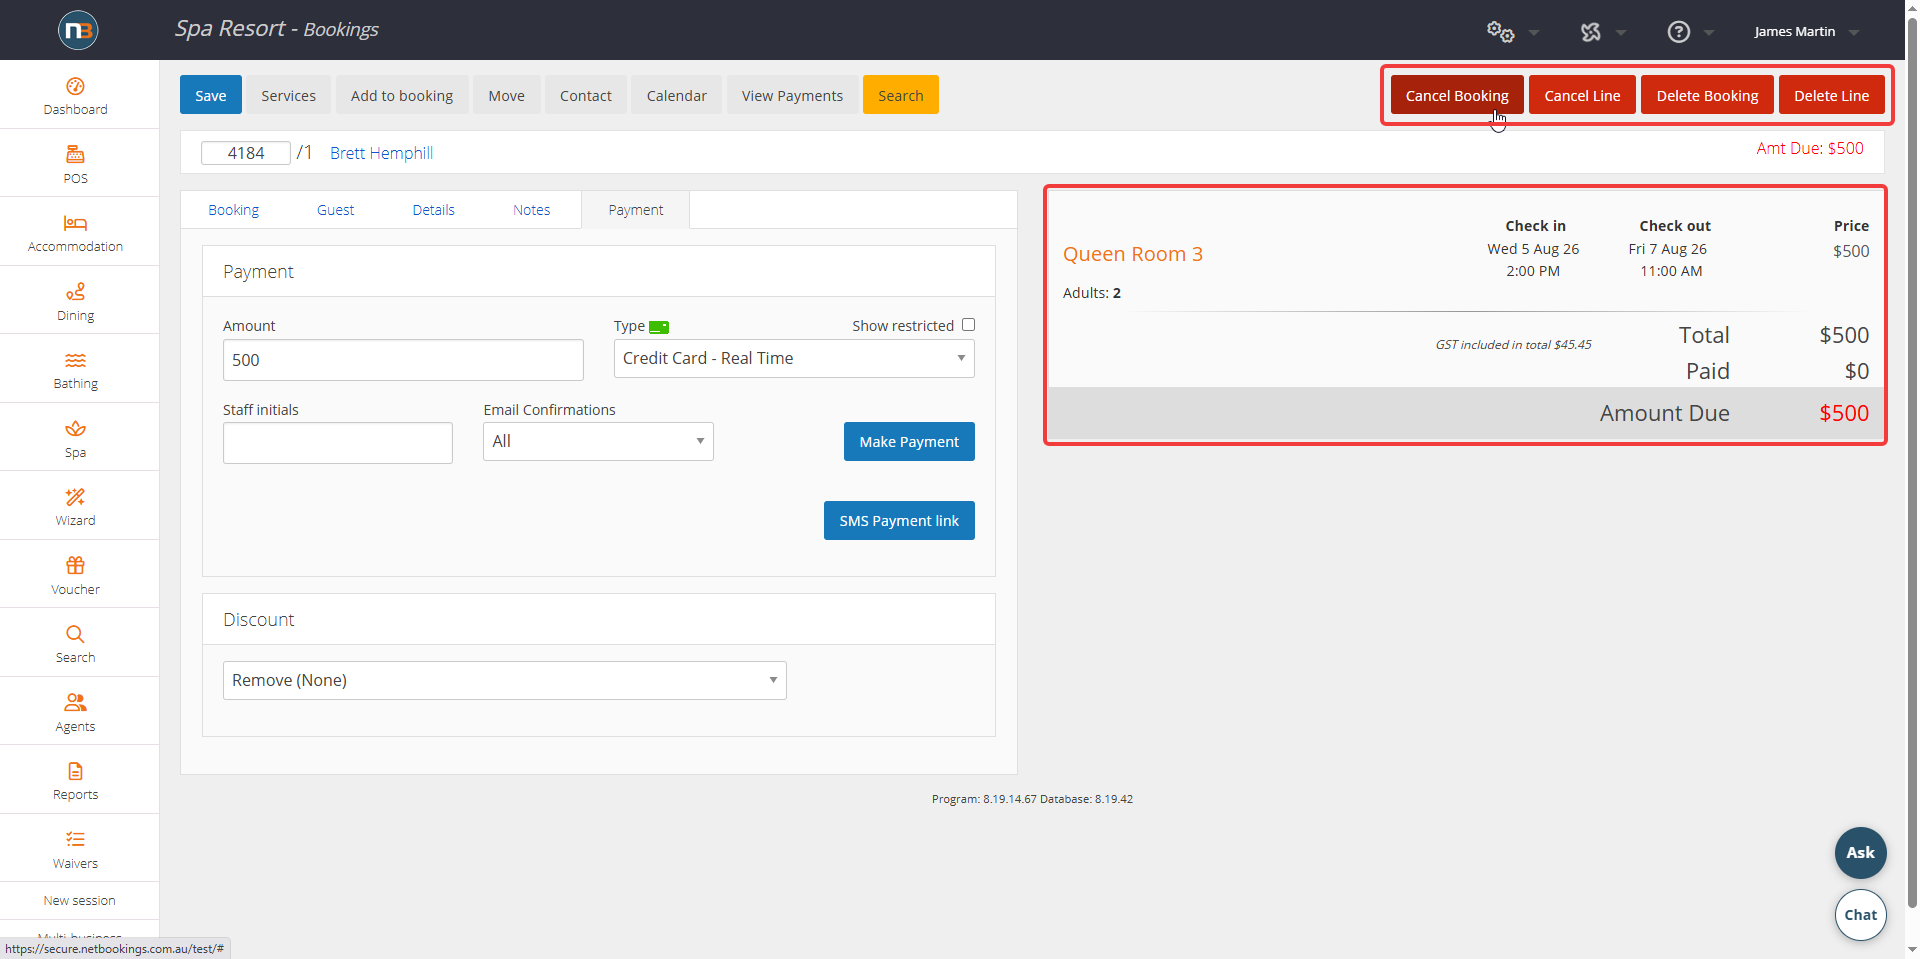Screen dimensions: 1920x959
Task: Click the Contact button
Action: 586,95
